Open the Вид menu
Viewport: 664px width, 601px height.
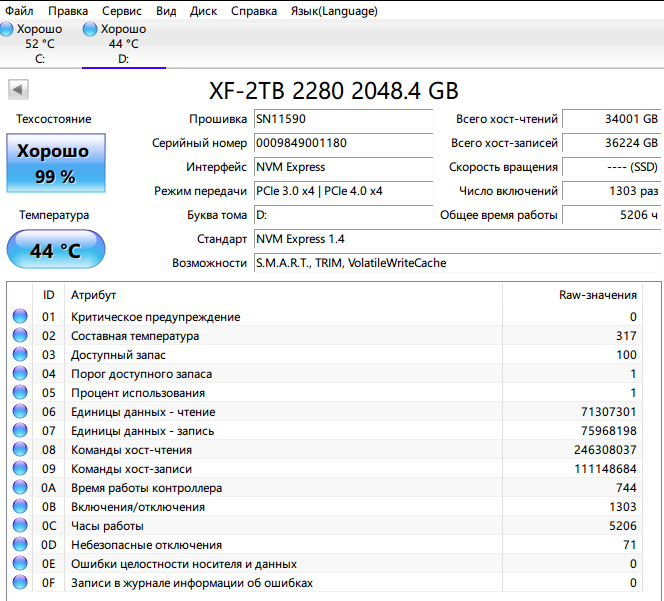(166, 11)
